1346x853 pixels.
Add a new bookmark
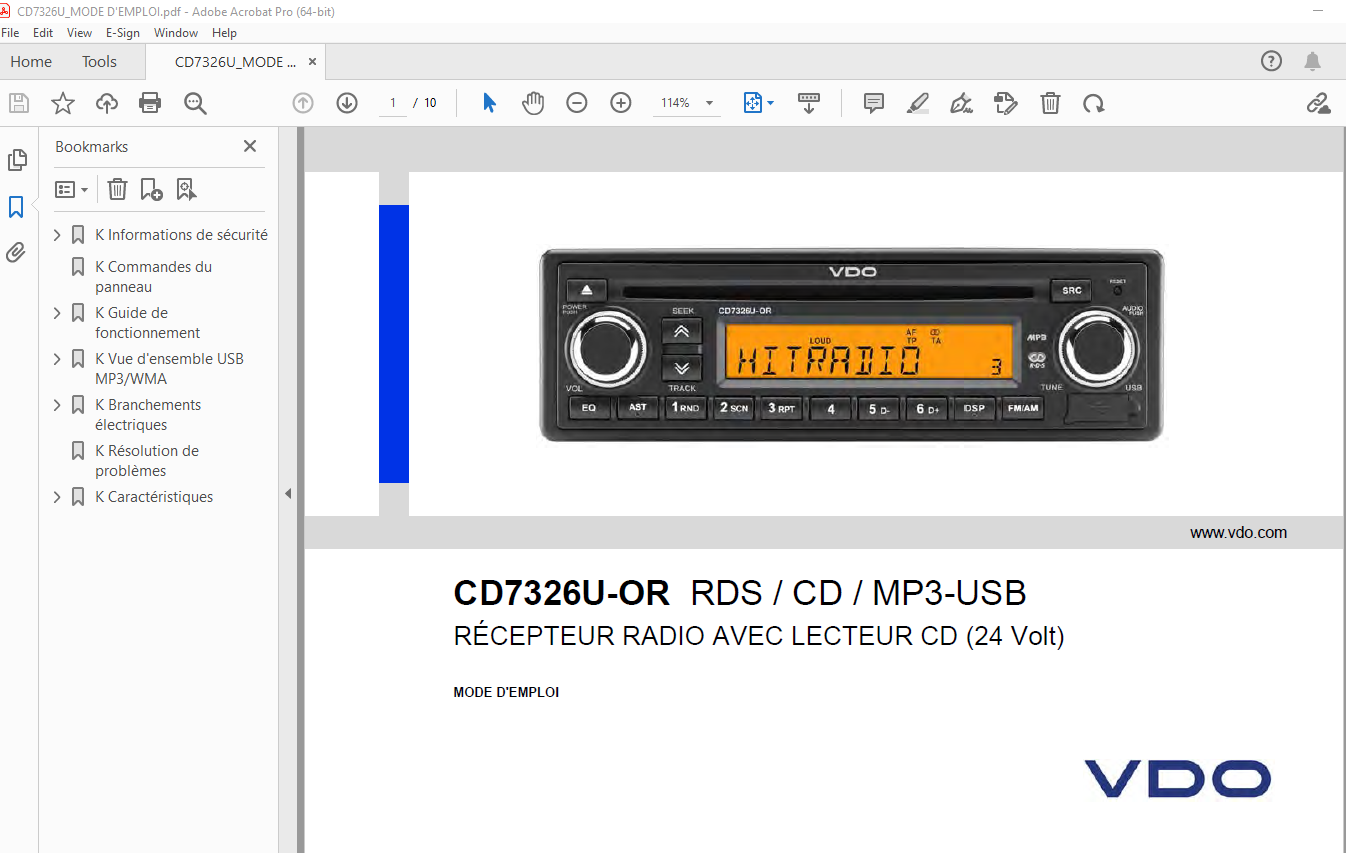tap(151, 189)
